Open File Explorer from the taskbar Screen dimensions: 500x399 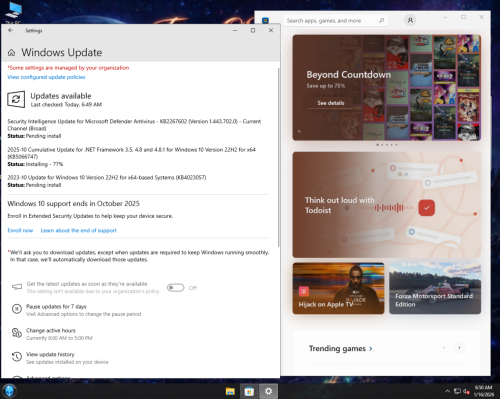tap(230, 391)
